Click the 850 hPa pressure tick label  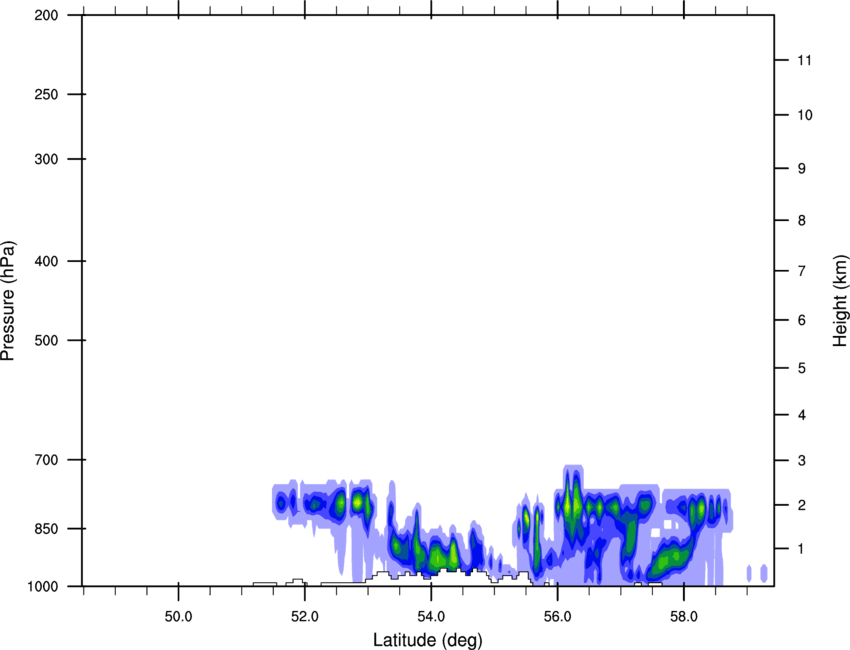44,528
